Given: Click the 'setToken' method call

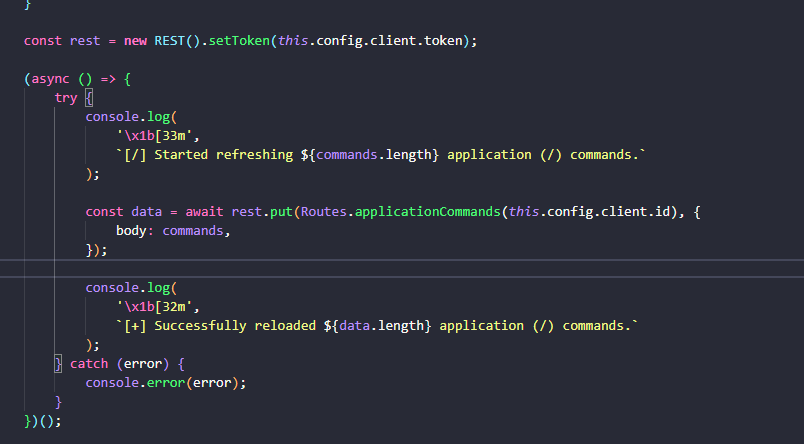Looking at the screenshot, I should 239,41.
